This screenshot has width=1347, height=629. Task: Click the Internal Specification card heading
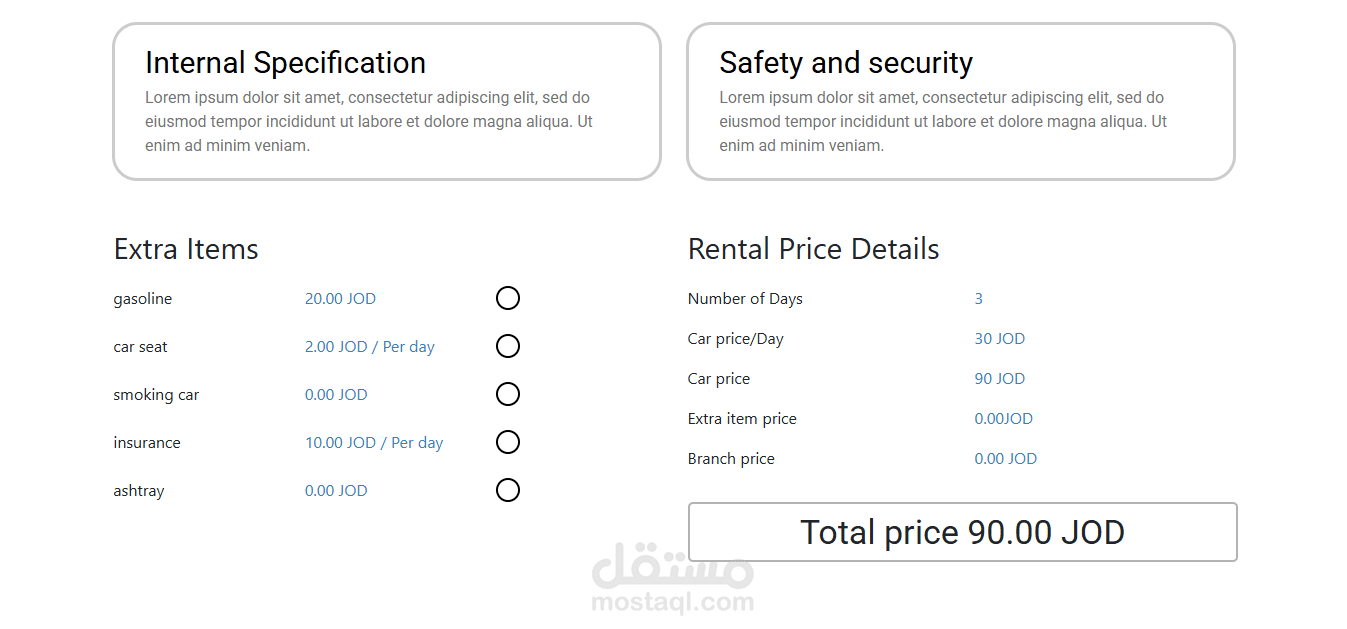(x=285, y=63)
